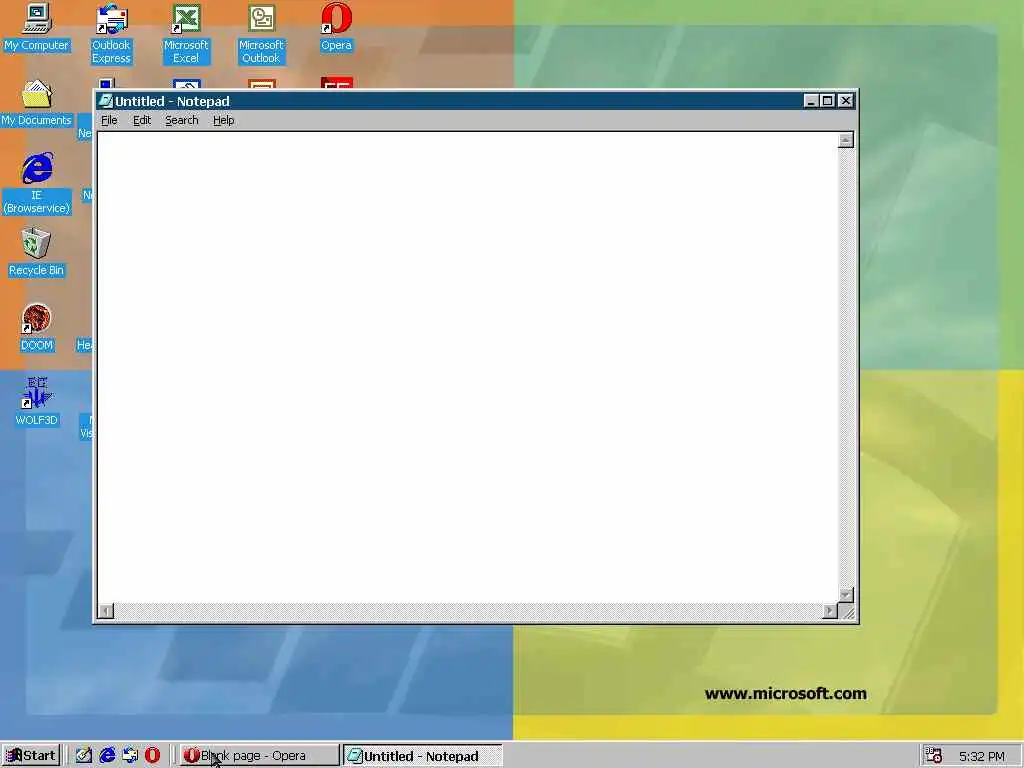1024x768 pixels.
Task: Select the Microsoft Excel desktop shortcut
Action: click(x=186, y=34)
